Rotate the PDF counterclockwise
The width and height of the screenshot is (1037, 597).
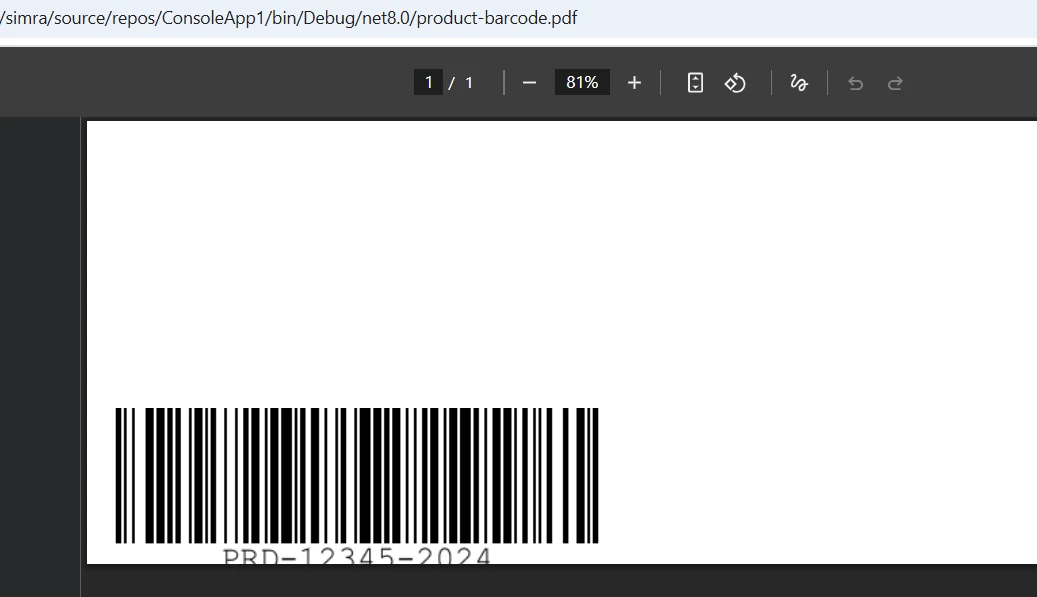click(736, 83)
